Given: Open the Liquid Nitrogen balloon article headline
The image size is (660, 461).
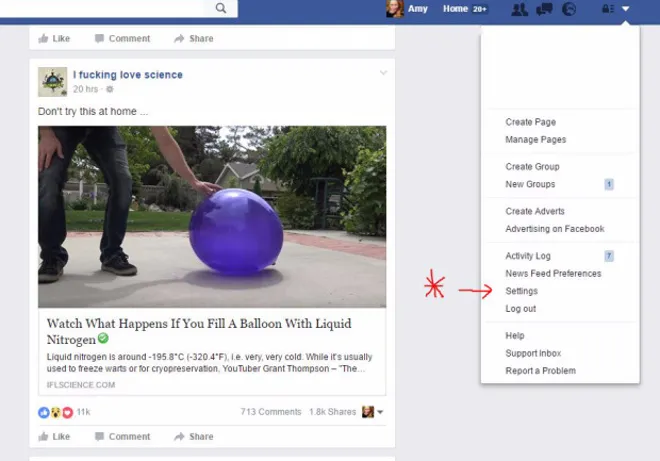Looking at the screenshot, I should 199,331.
